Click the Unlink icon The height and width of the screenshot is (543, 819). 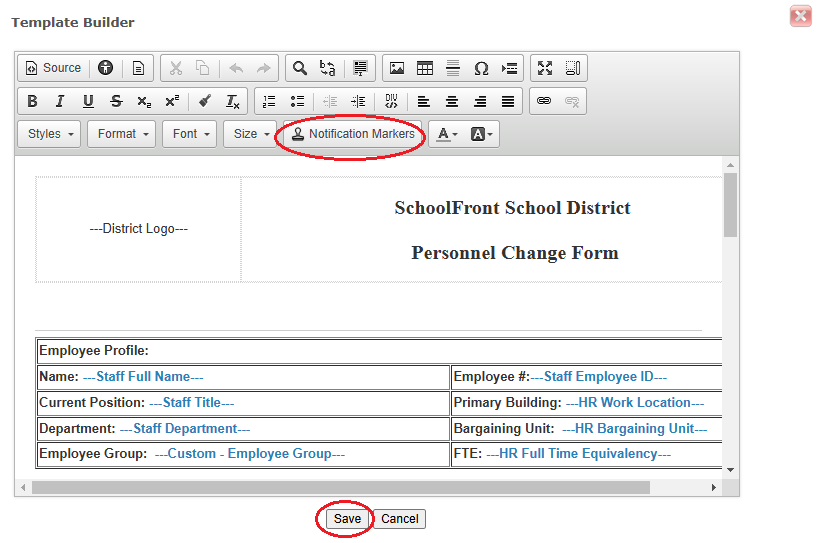572,101
